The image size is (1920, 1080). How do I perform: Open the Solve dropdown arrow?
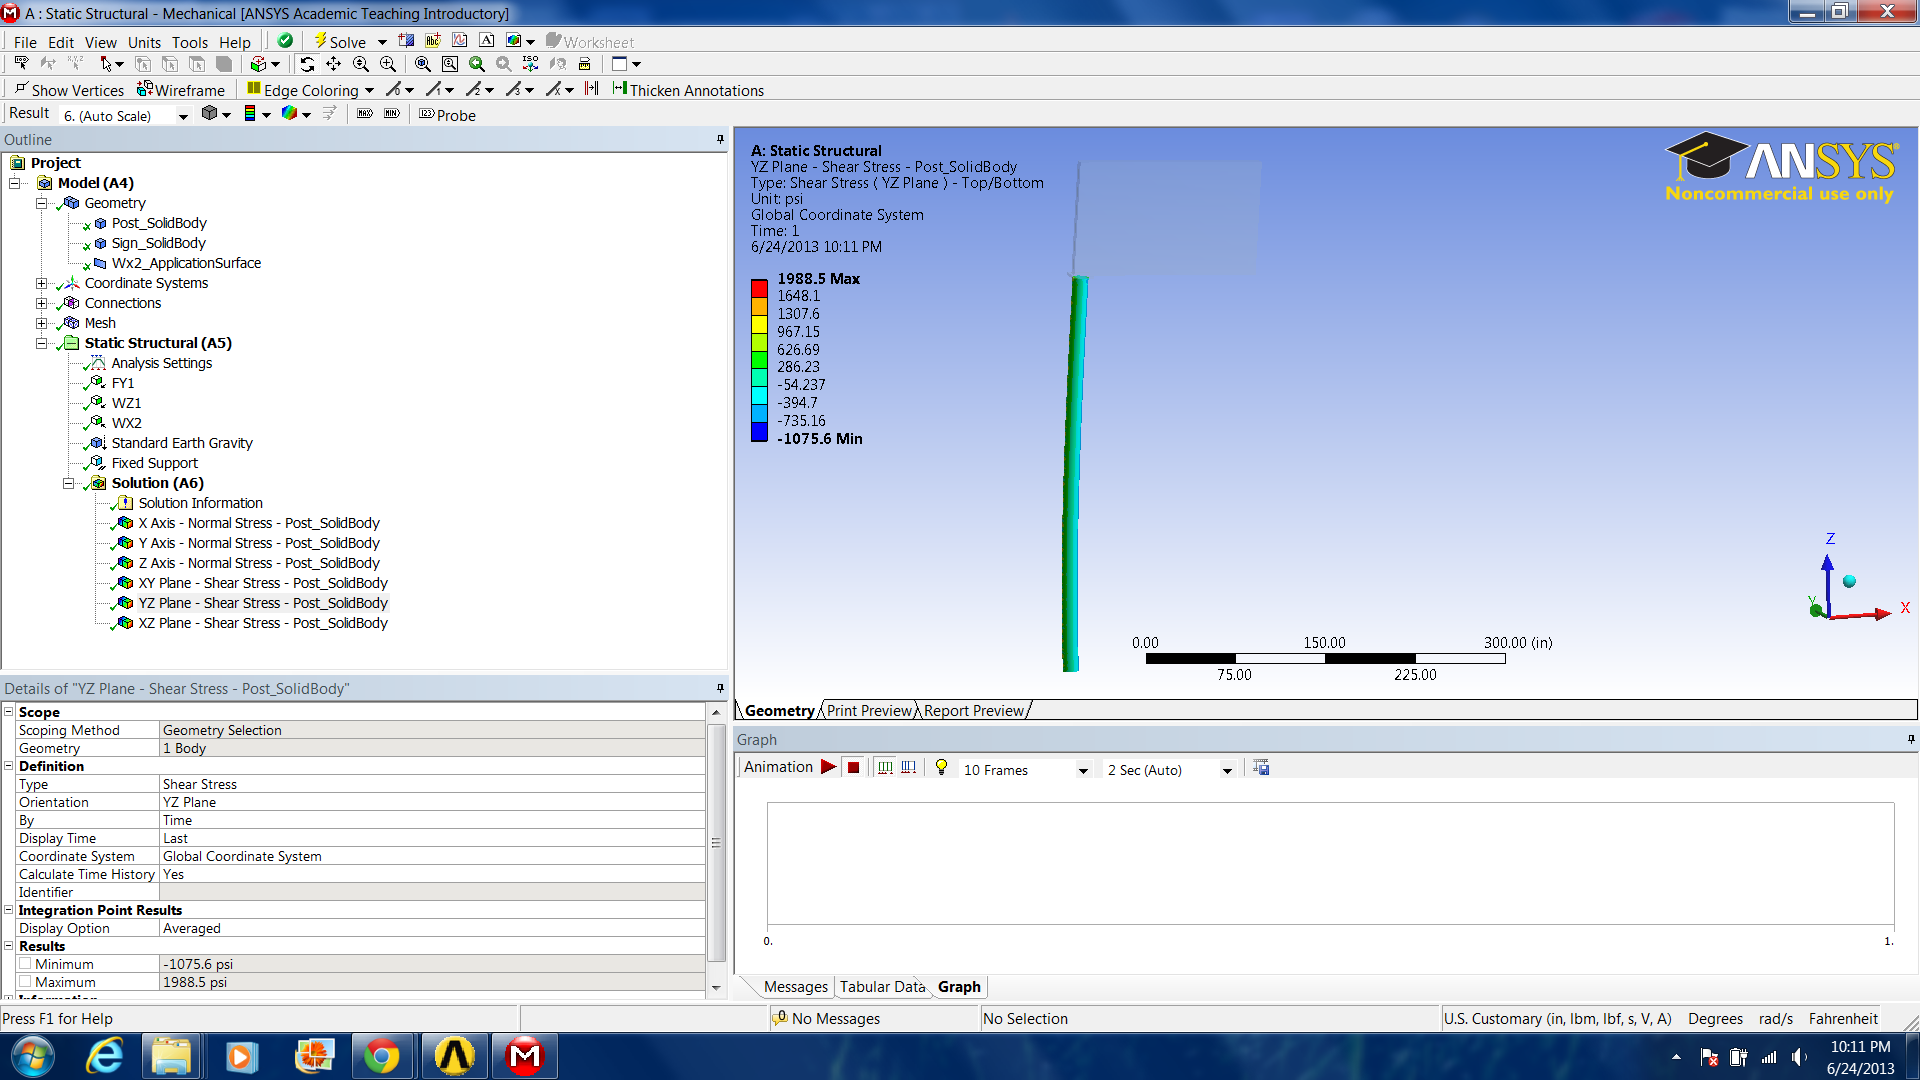click(382, 42)
